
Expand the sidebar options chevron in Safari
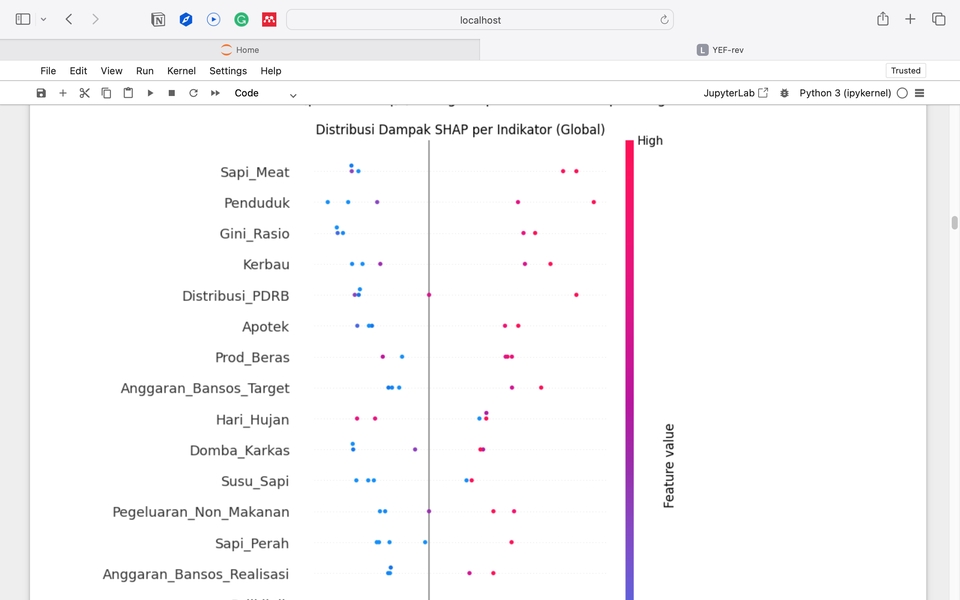click(x=43, y=19)
